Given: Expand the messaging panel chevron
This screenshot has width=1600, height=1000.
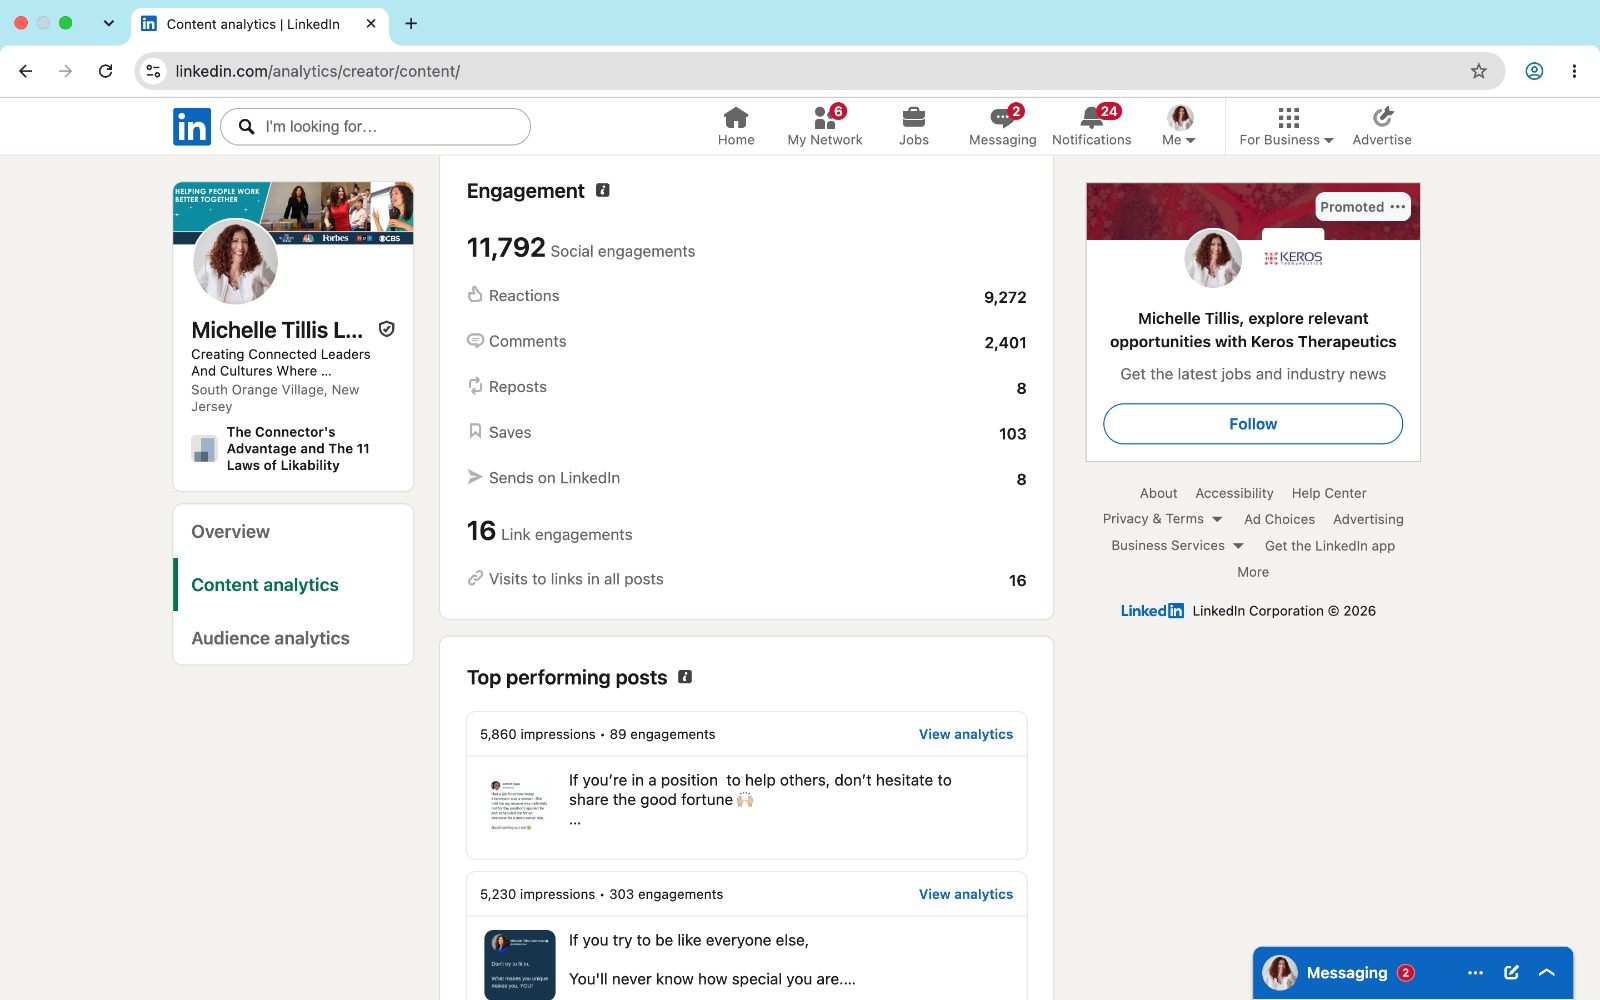Looking at the screenshot, I should (x=1547, y=973).
